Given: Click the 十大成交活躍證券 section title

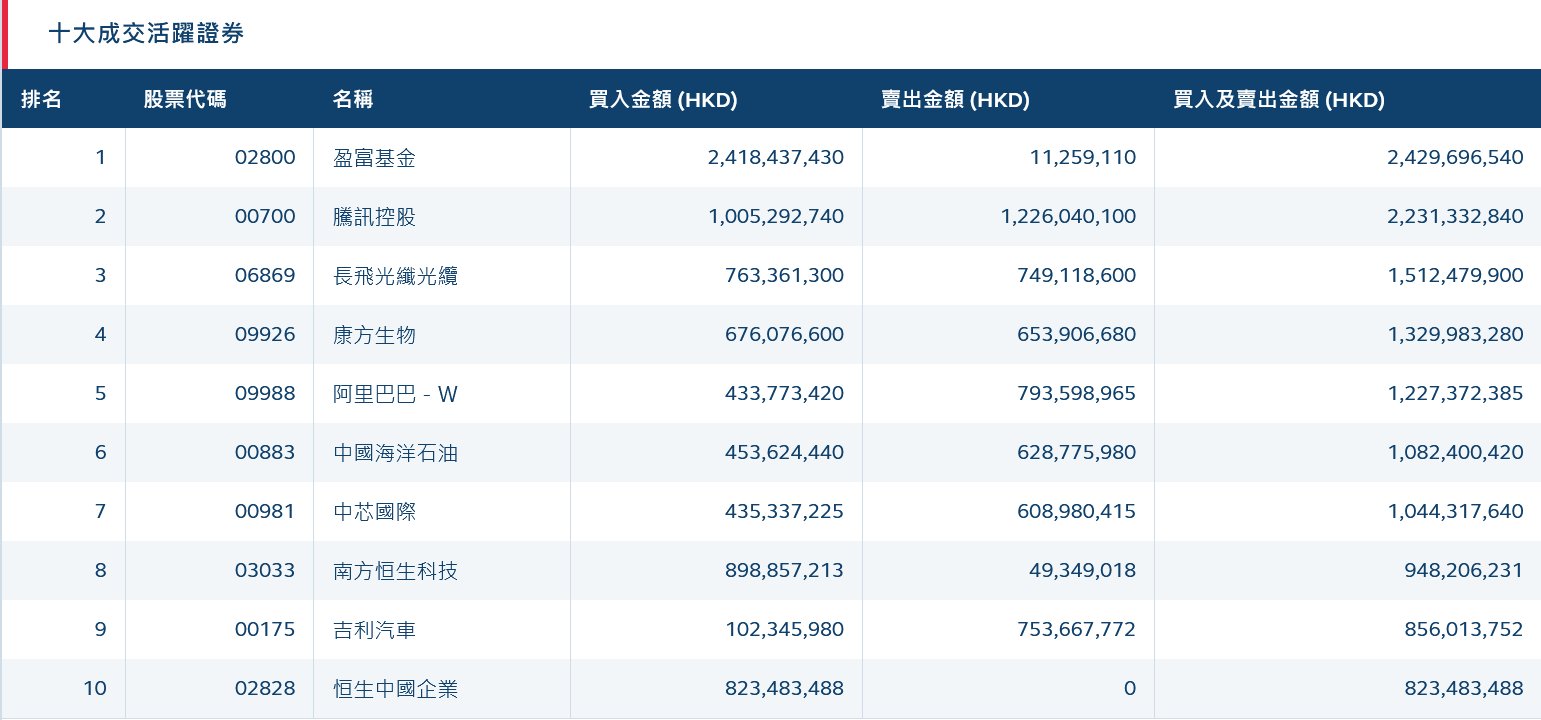Looking at the screenshot, I should click(146, 34).
